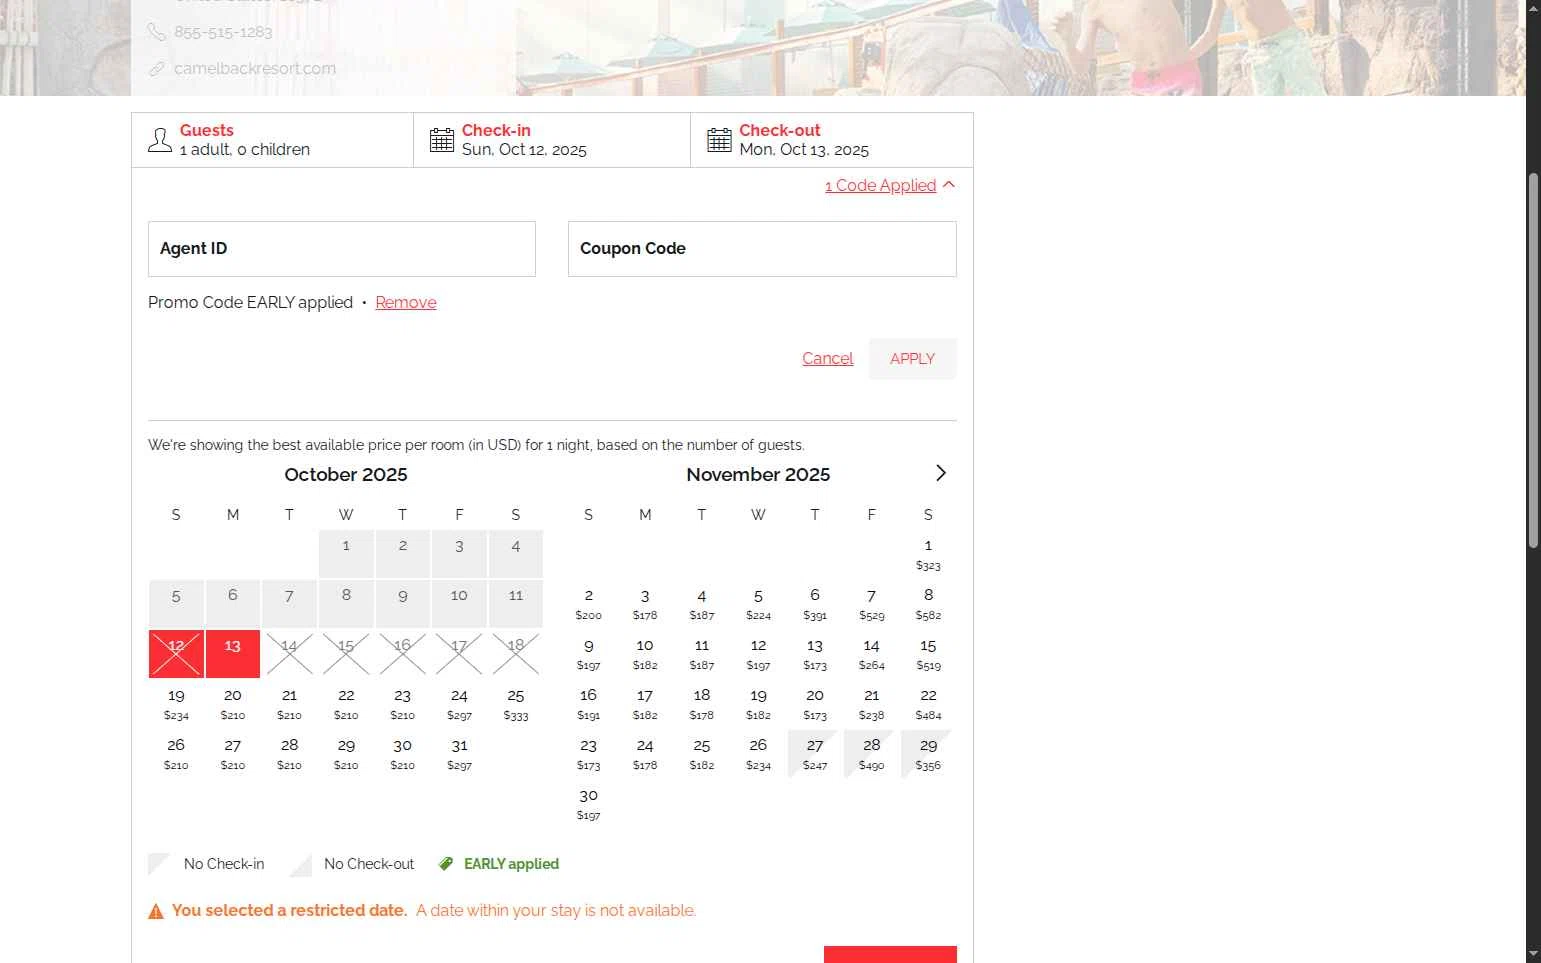The height and width of the screenshot is (963, 1541).
Task: Select November 7 priced $529
Action: 872,604
